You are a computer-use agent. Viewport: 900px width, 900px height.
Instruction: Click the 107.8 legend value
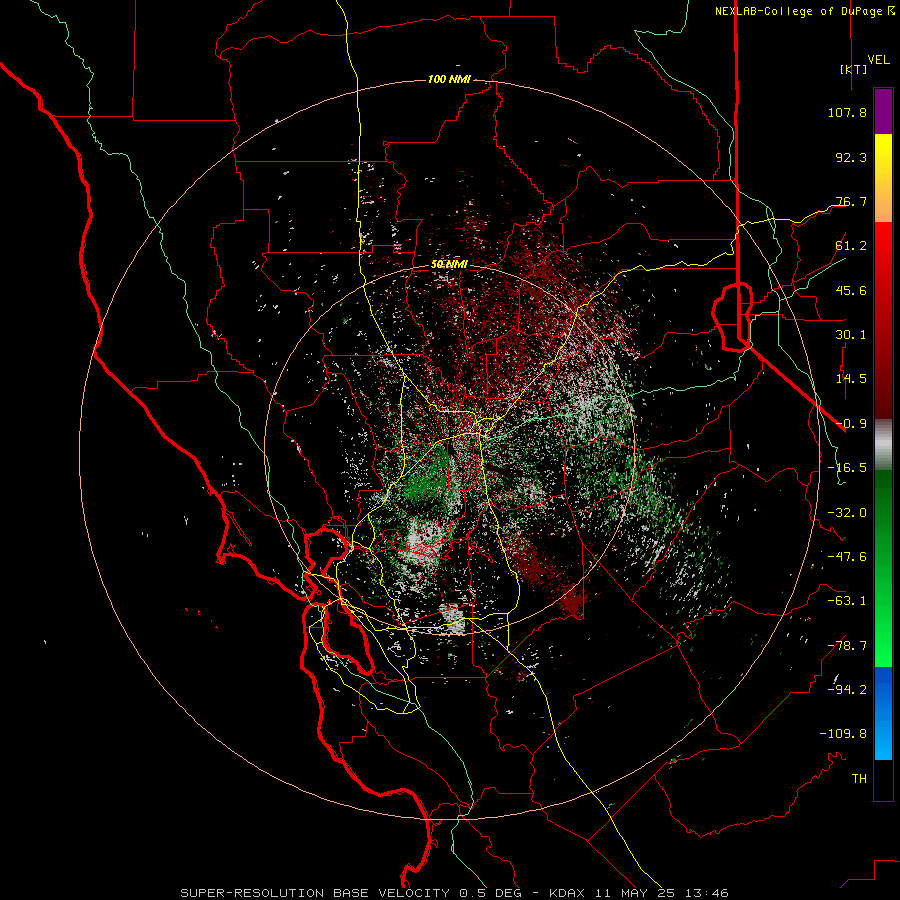(847, 112)
